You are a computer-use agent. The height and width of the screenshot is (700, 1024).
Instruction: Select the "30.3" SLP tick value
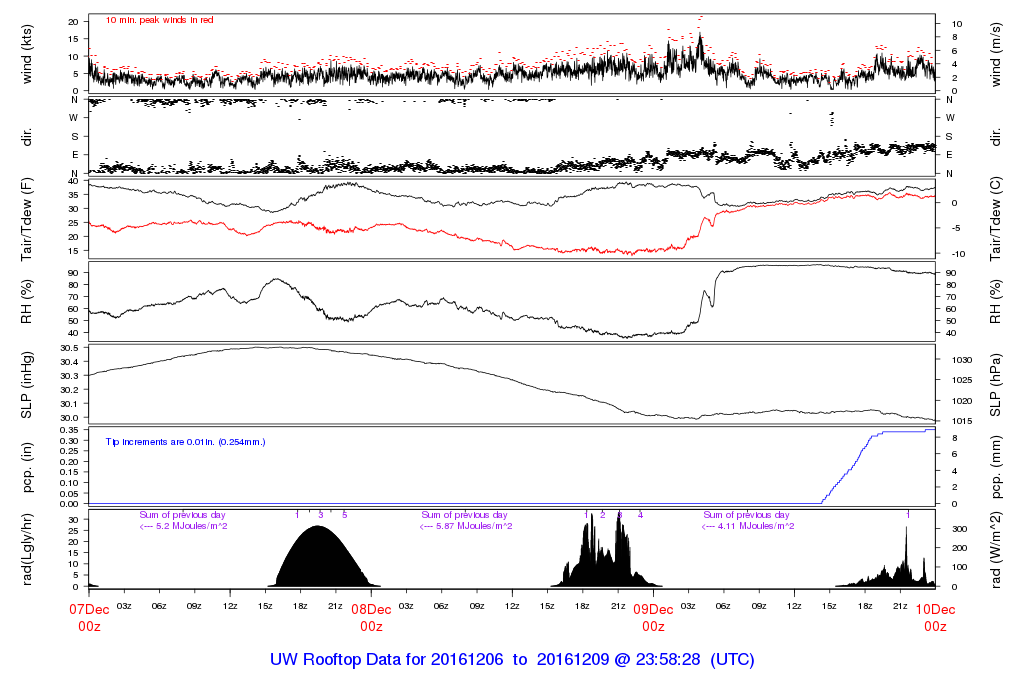pyautogui.click(x=69, y=376)
